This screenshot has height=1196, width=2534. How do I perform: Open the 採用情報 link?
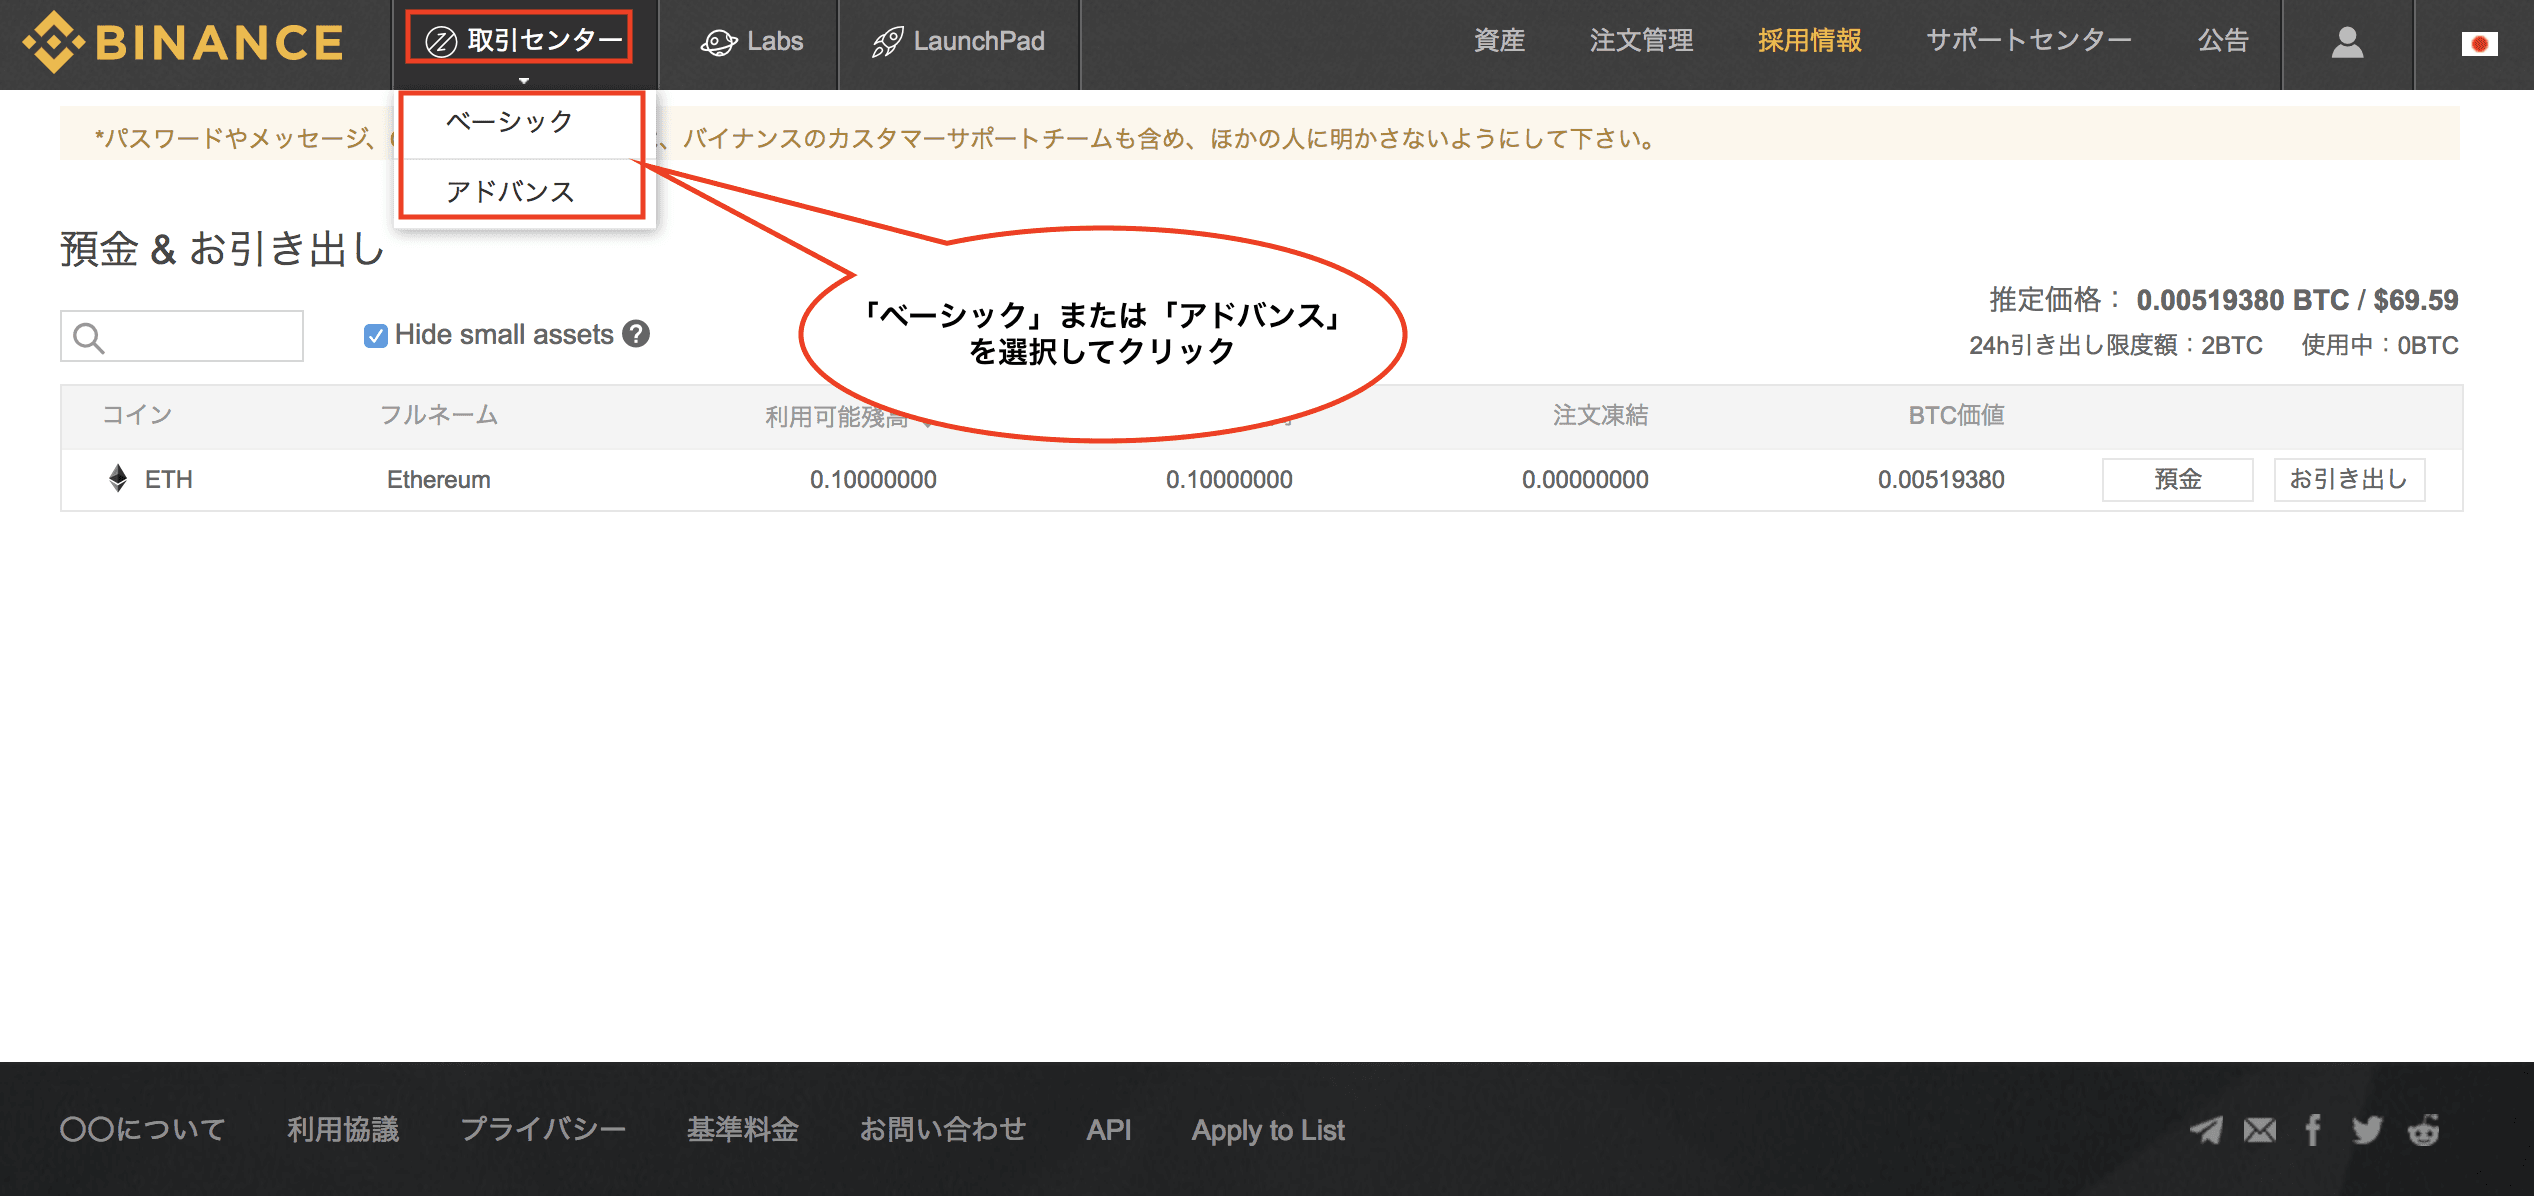pos(1809,41)
